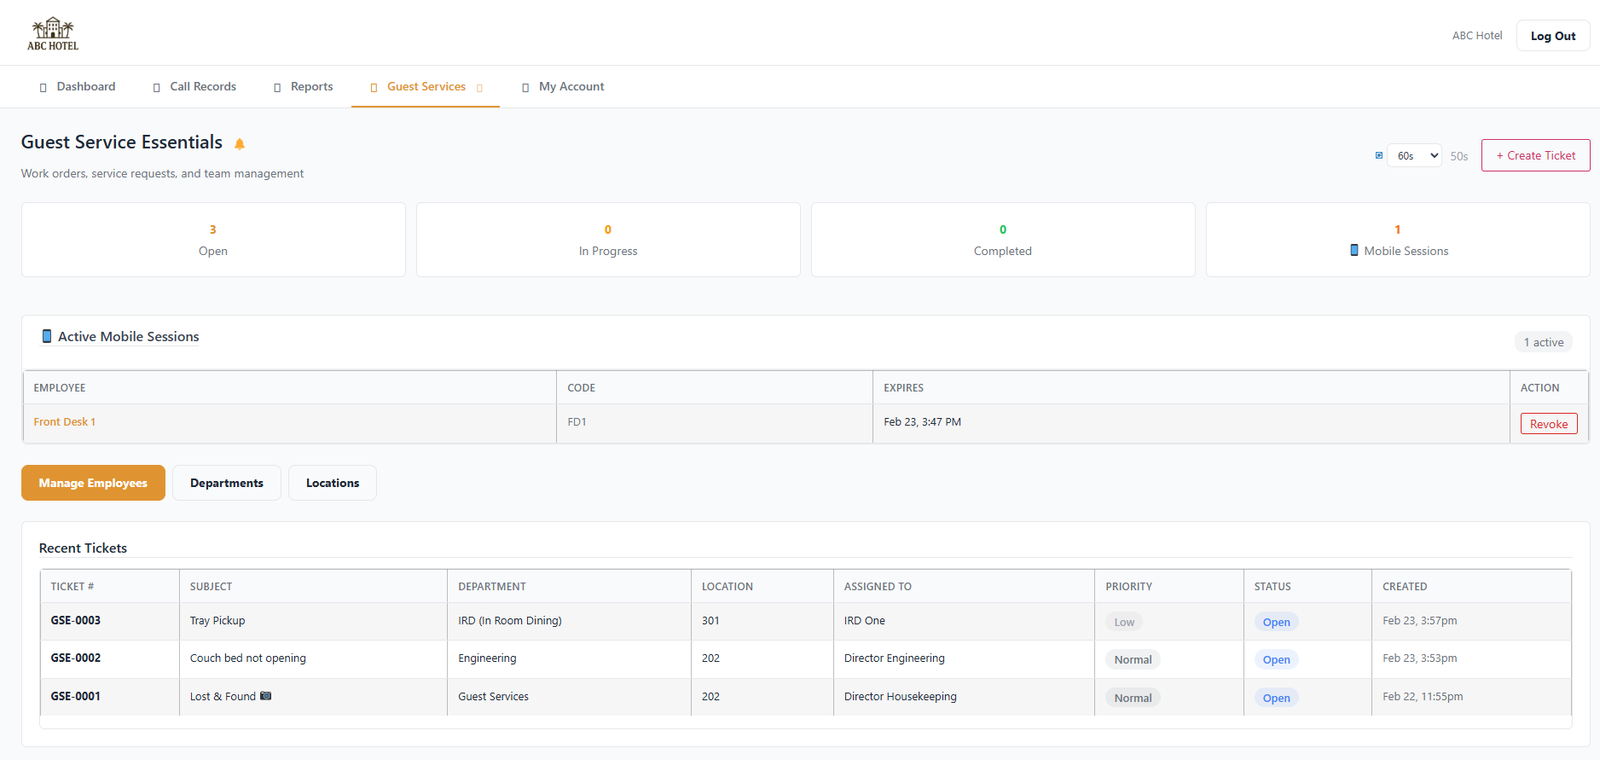Open the Departments section
This screenshot has width=1600, height=760.
pos(227,483)
